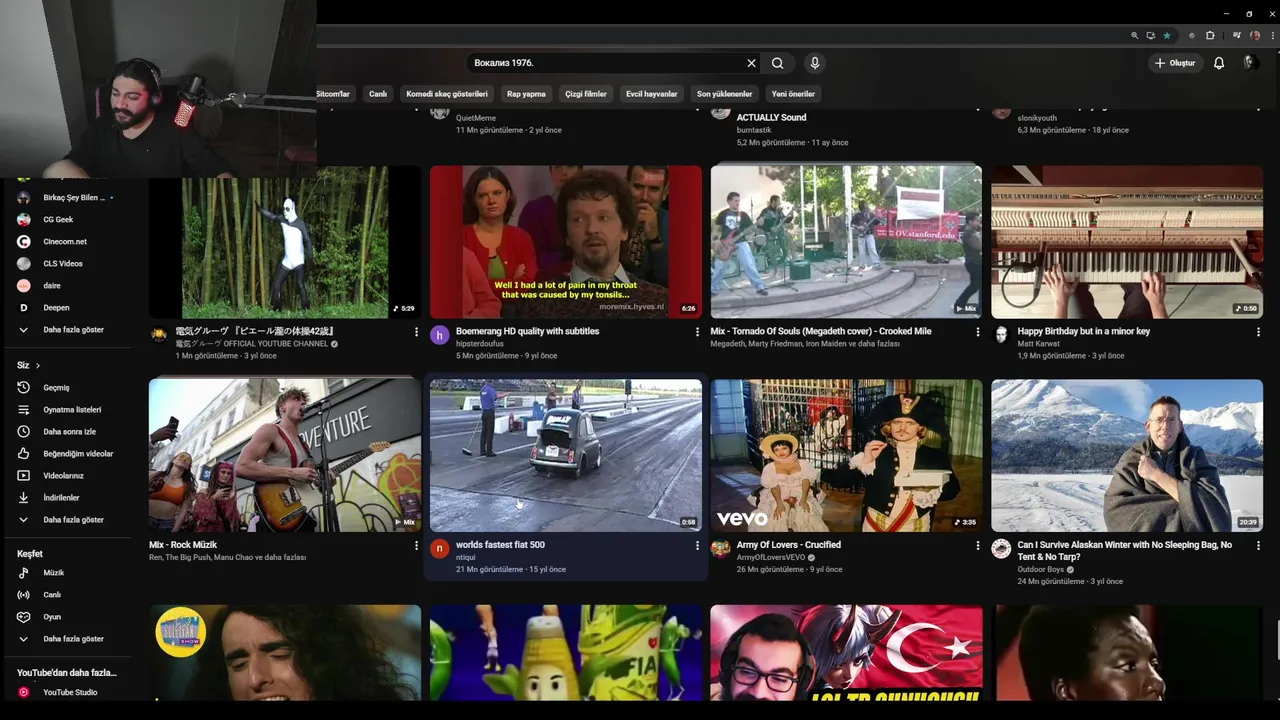Viewport: 1280px width, 720px height.
Task: Select the Canlı filter chip
Action: point(378,94)
